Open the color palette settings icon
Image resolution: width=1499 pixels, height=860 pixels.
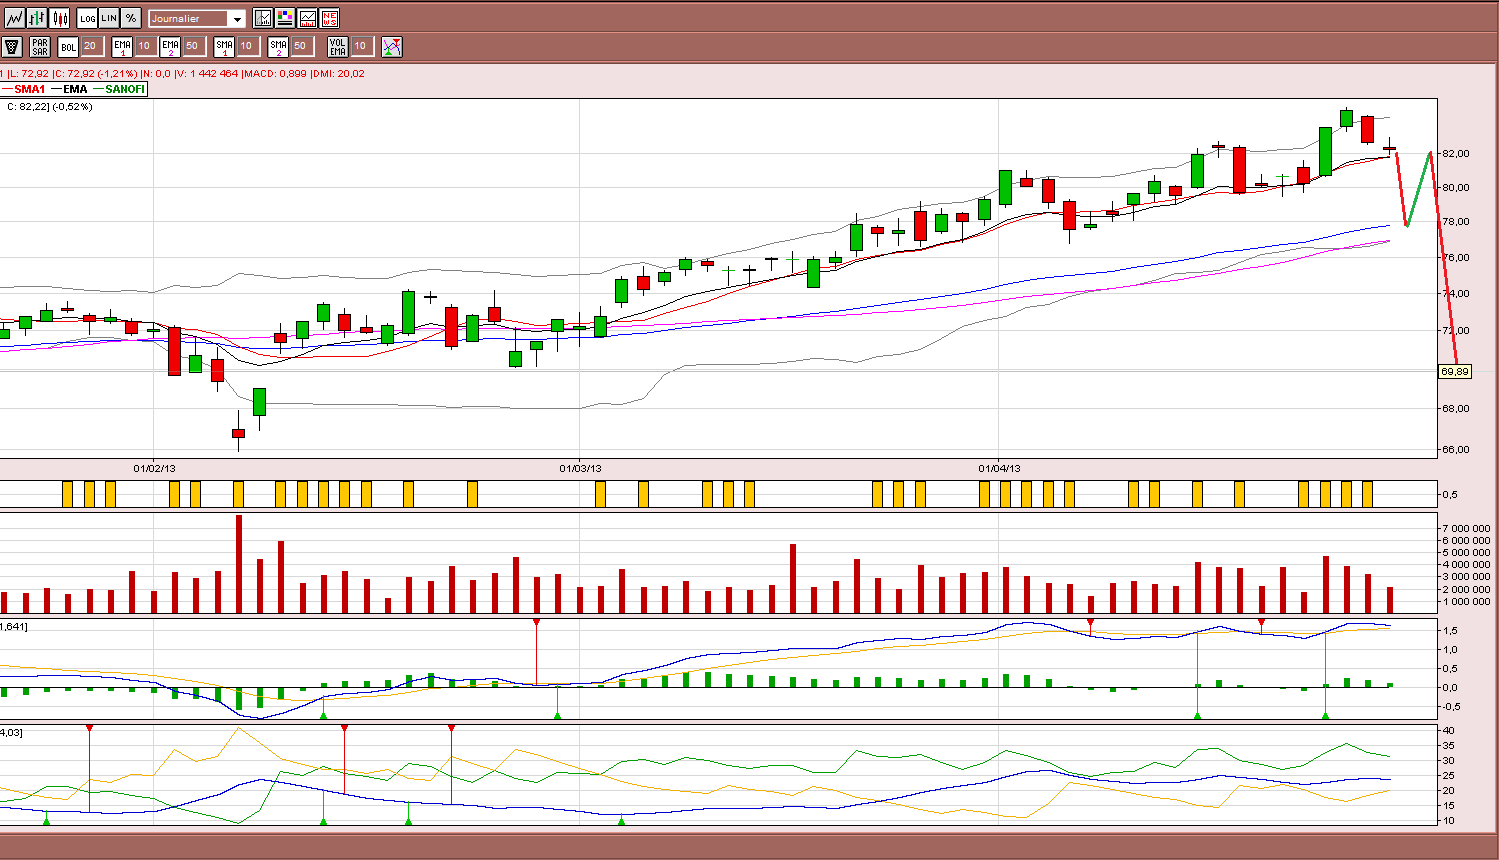click(x=285, y=18)
